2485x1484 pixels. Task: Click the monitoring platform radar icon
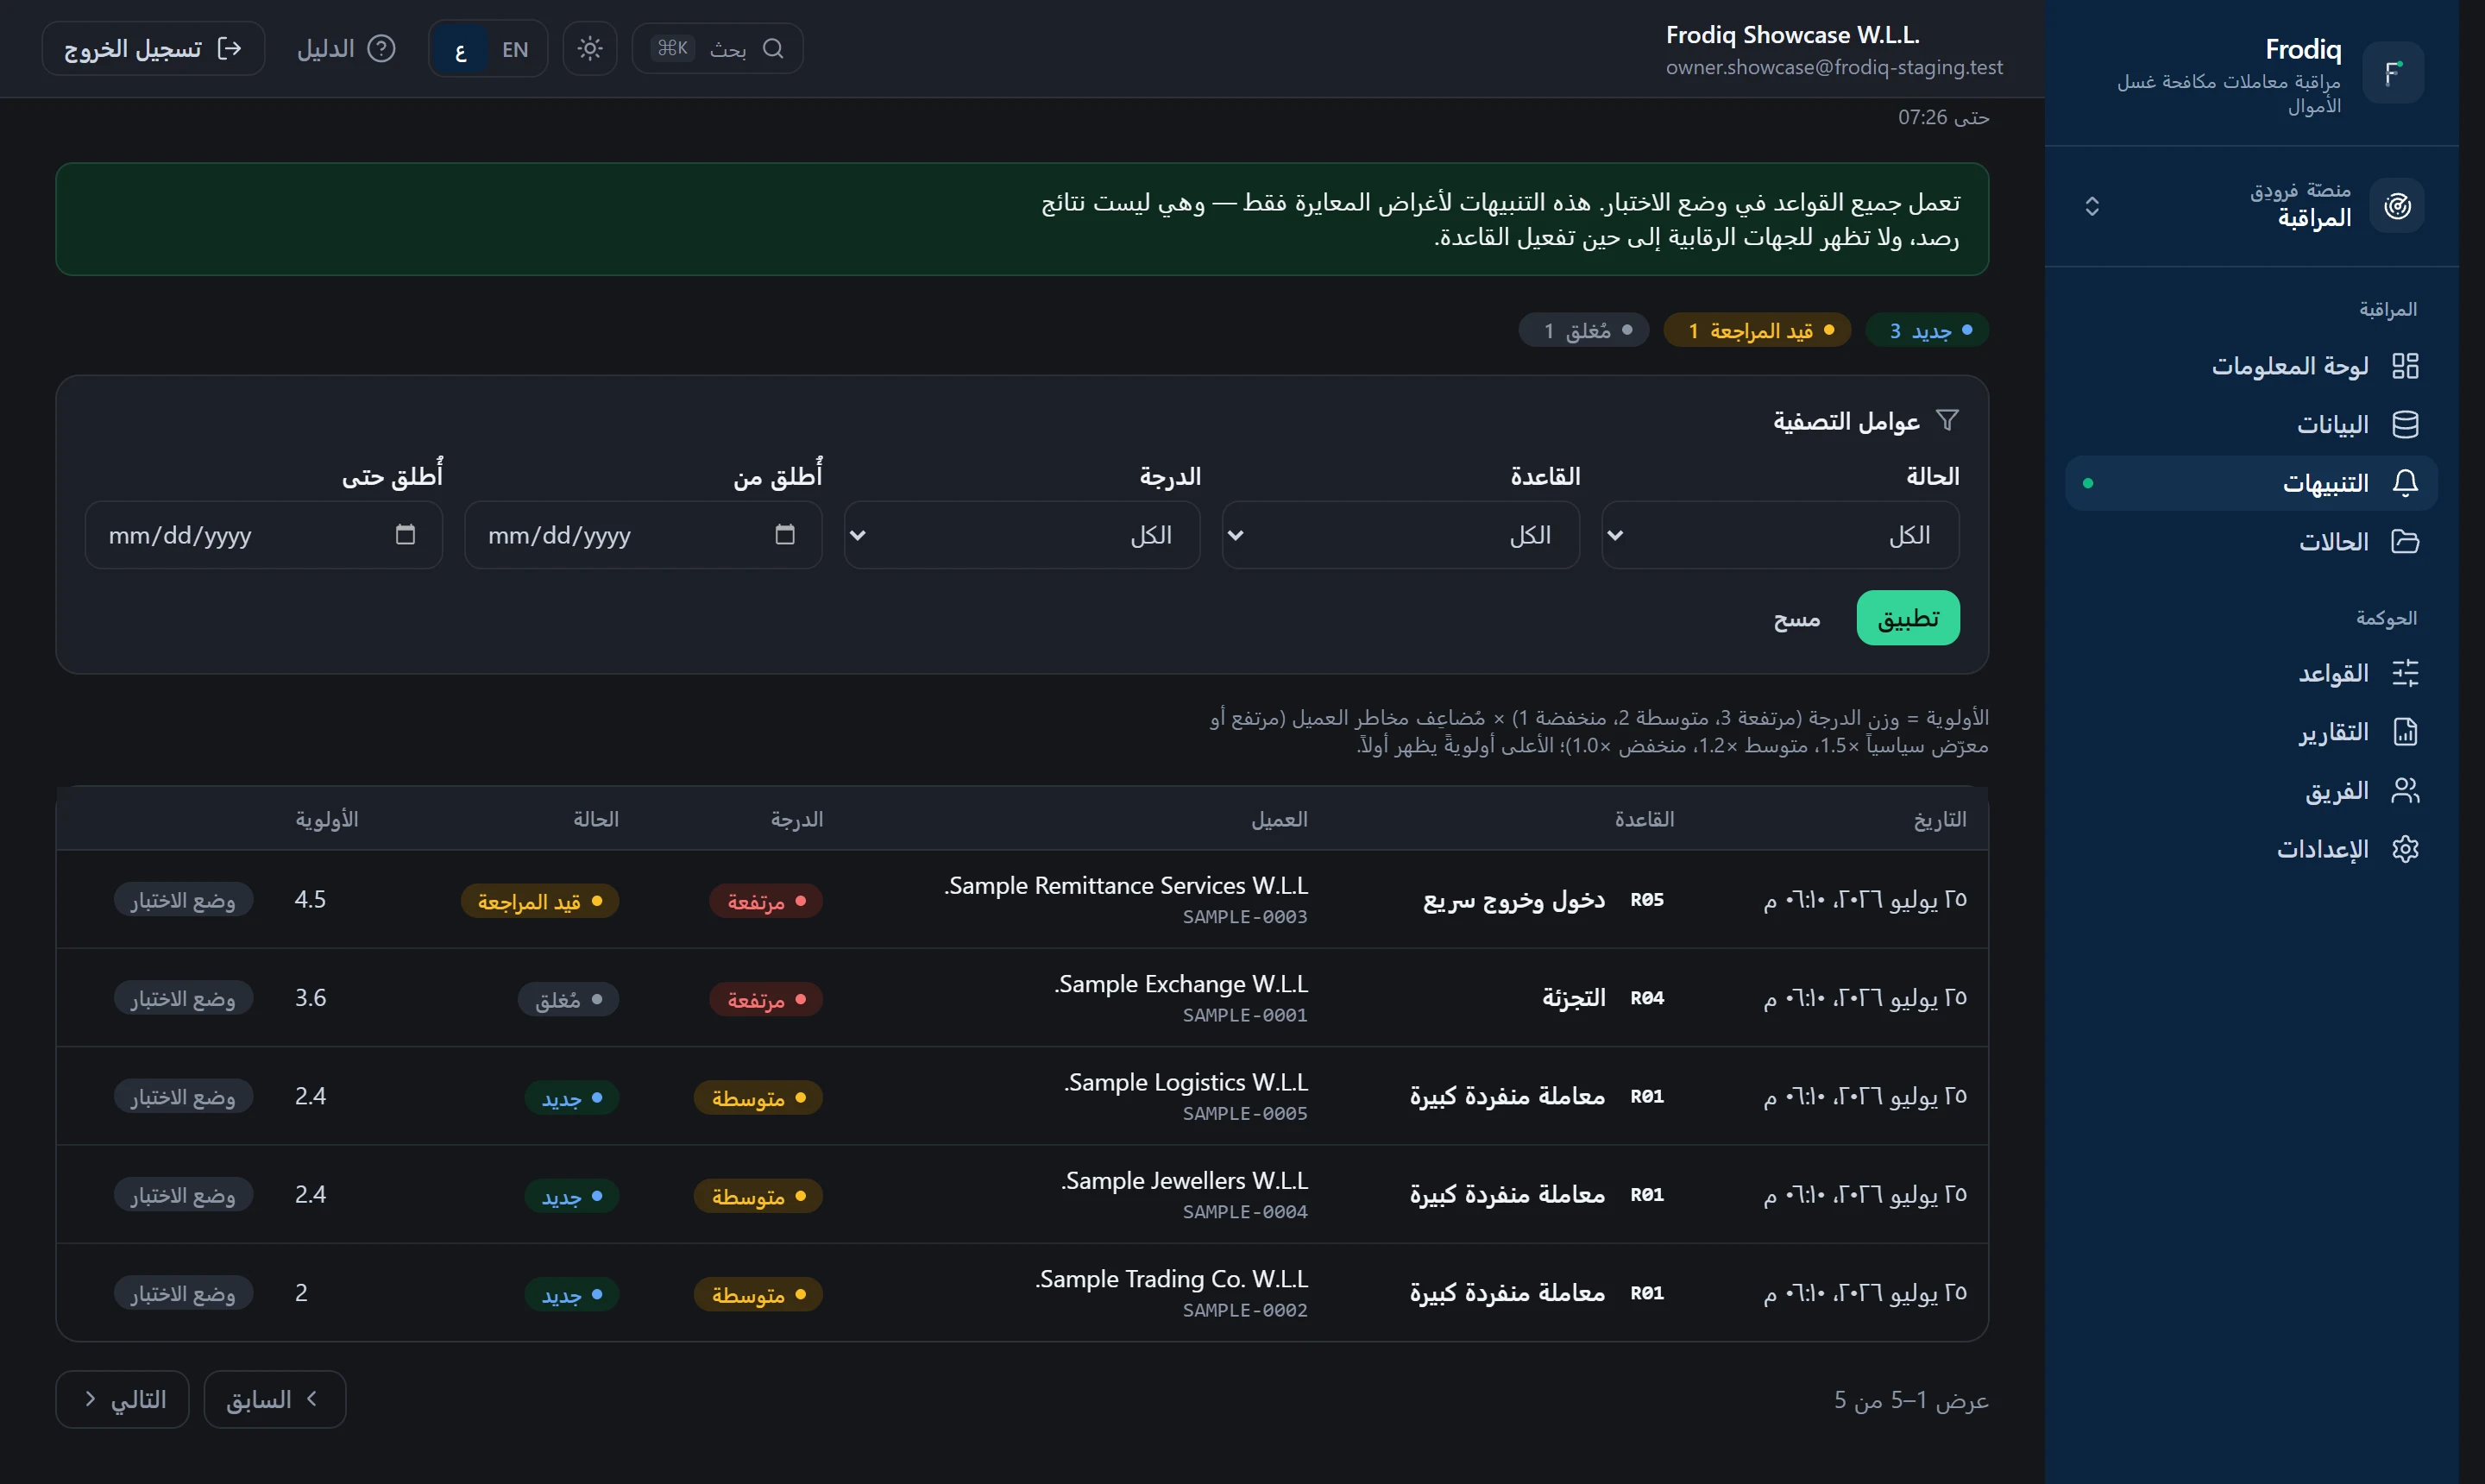[x=2397, y=206]
